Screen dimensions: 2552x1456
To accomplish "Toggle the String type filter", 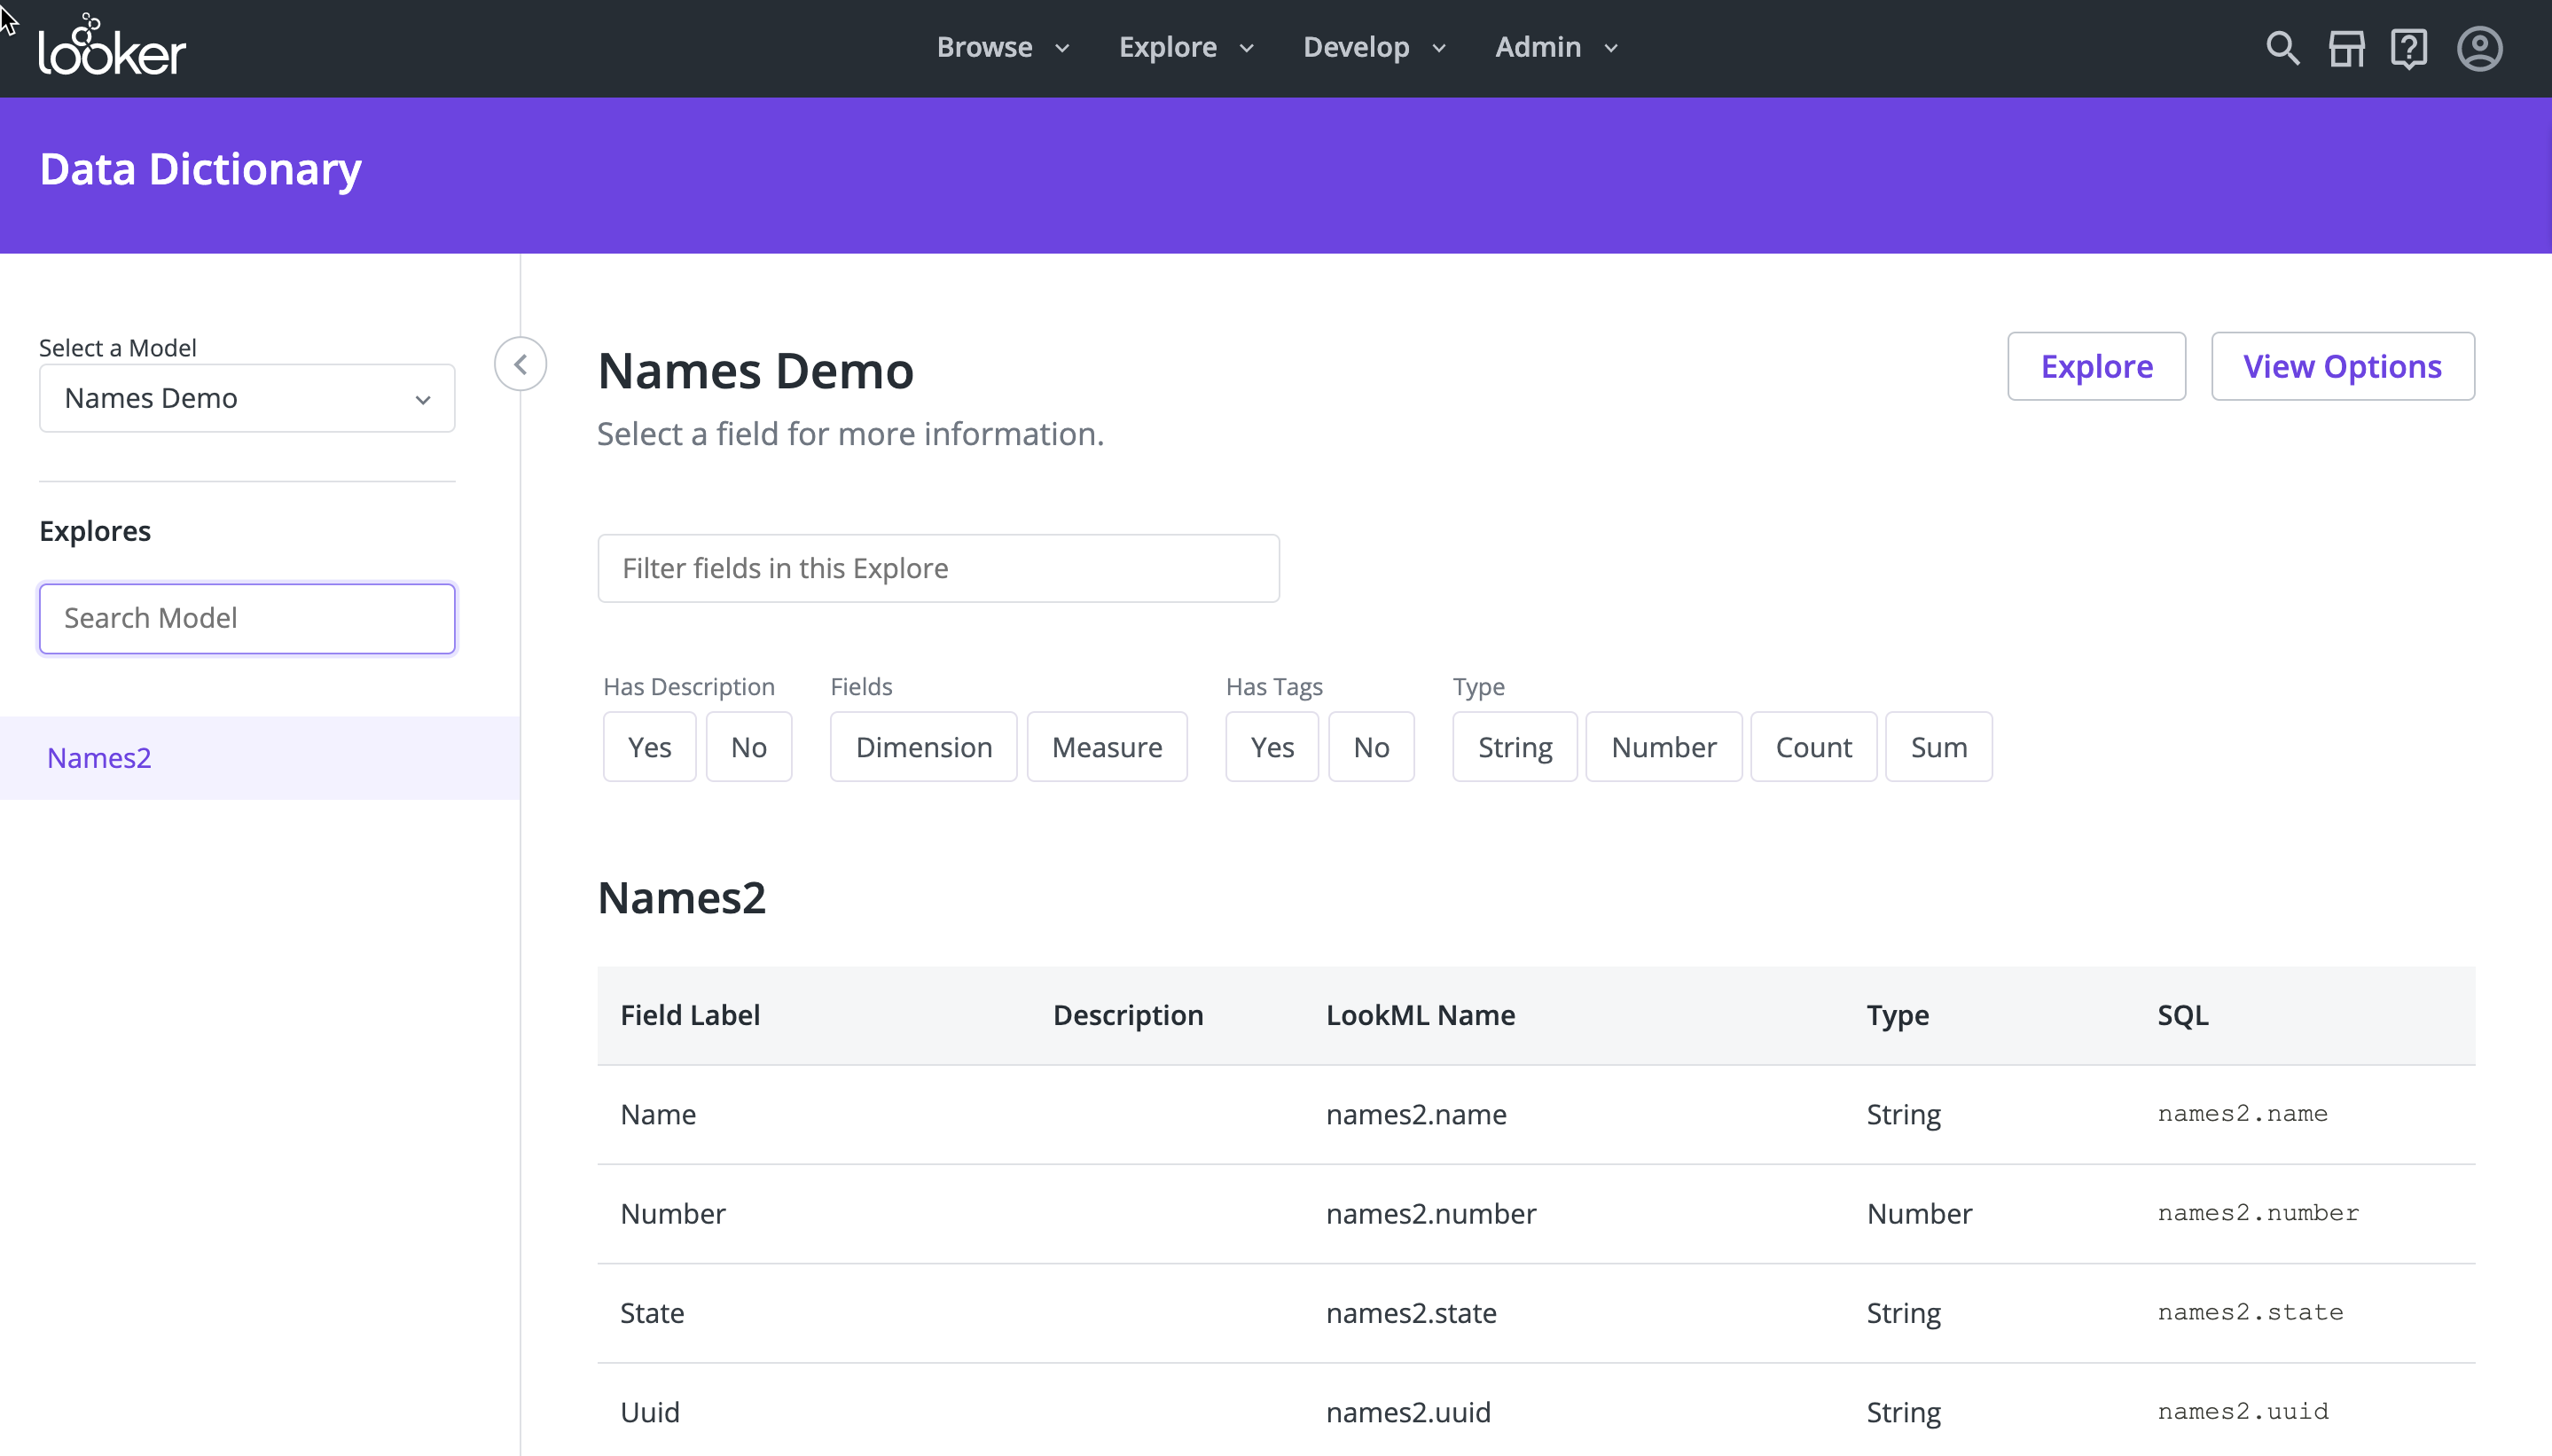I will pos(1514,747).
